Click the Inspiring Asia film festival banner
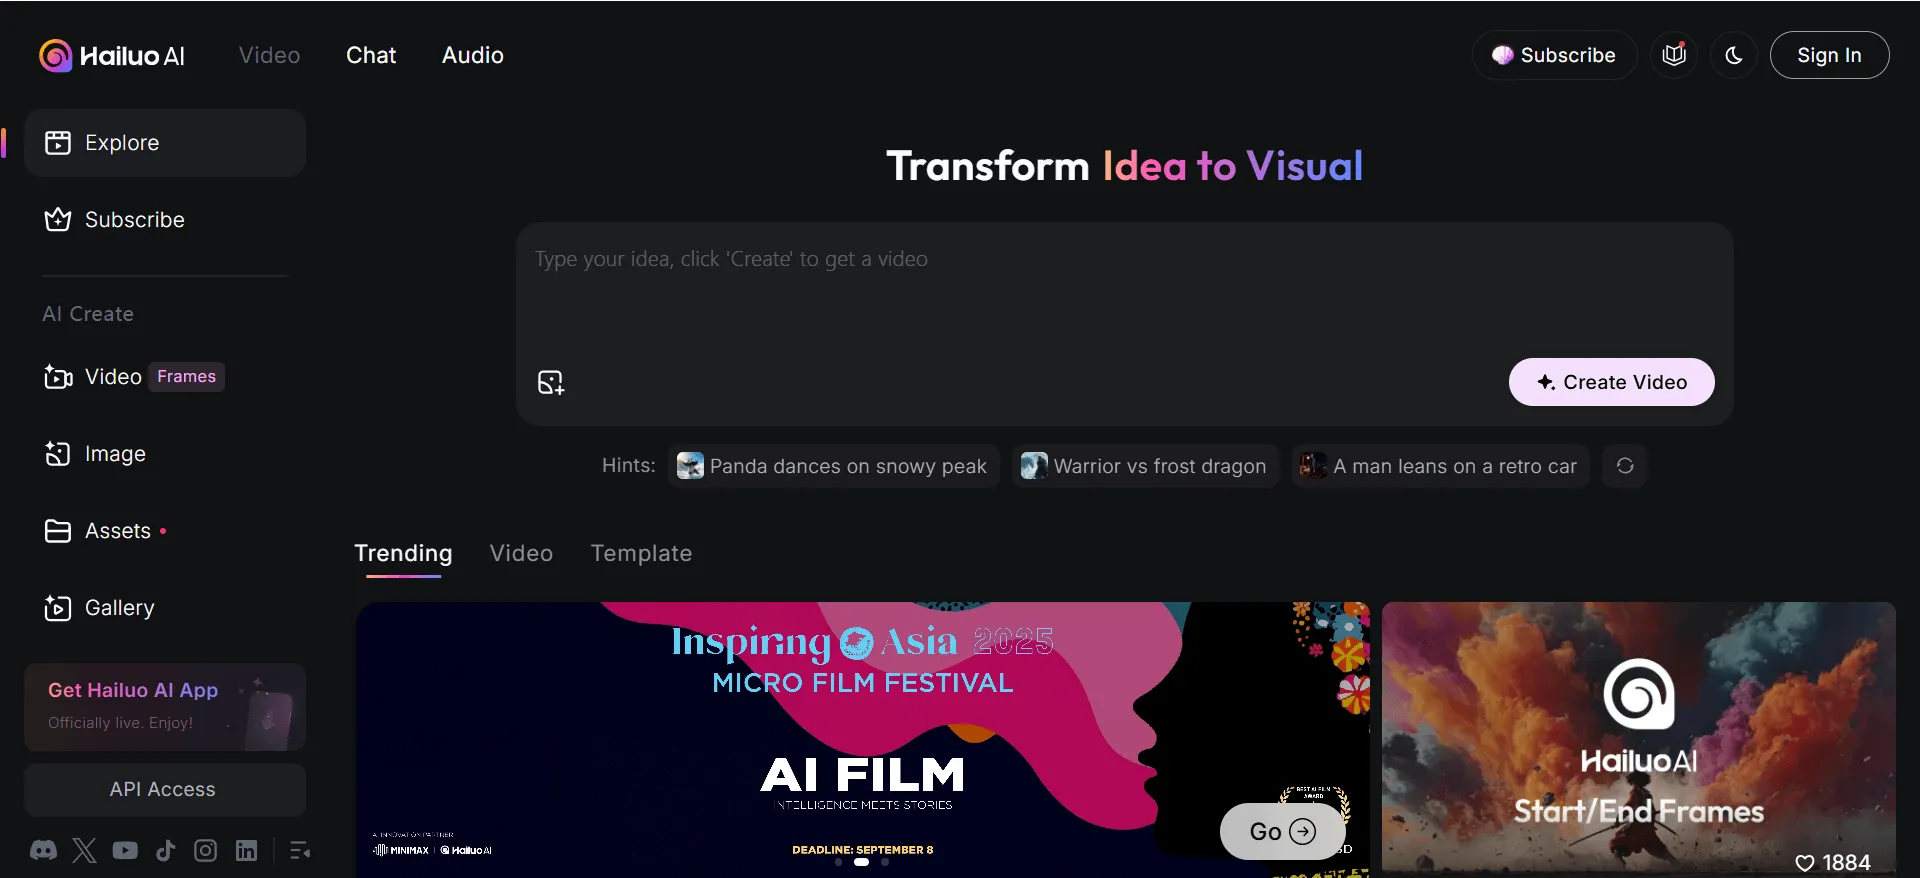Screen dimensions: 1920x878 [x=862, y=740]
